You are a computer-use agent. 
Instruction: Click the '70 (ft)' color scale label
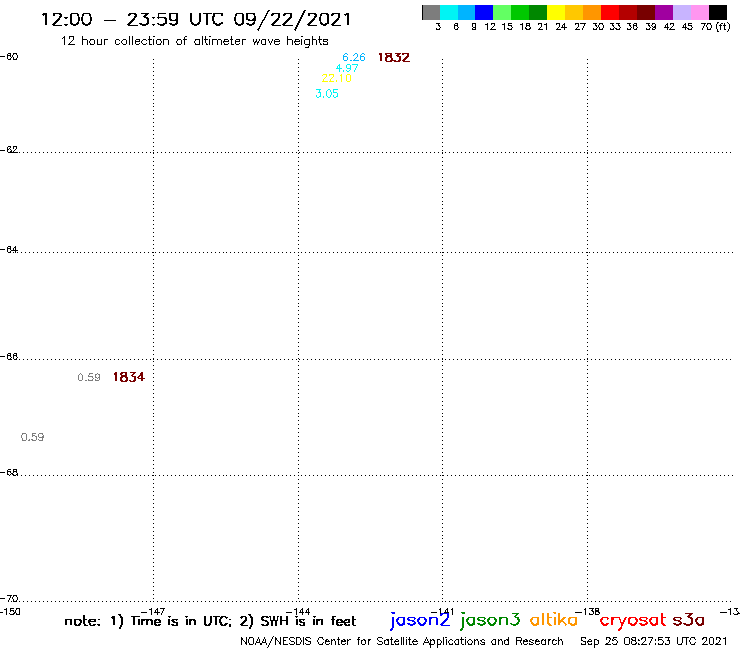pyautogui.click(x=715, y=27)
